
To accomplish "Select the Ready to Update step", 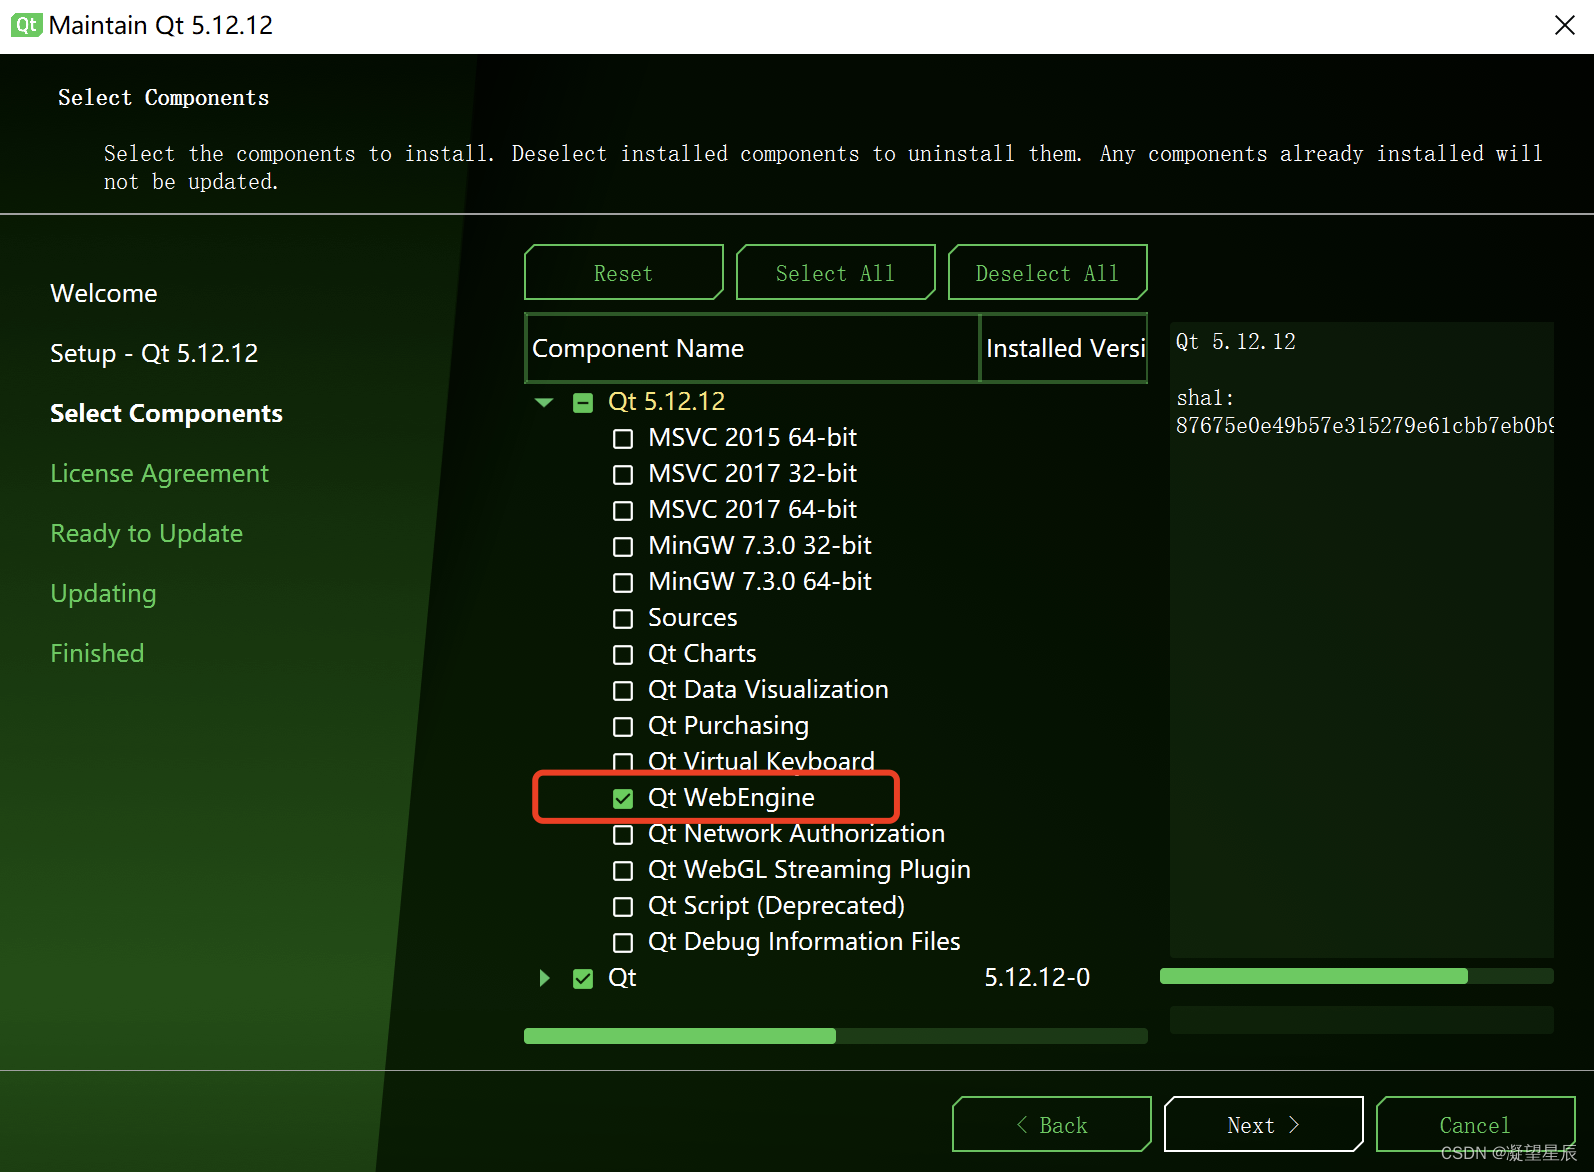I will [x=146, y=533].
